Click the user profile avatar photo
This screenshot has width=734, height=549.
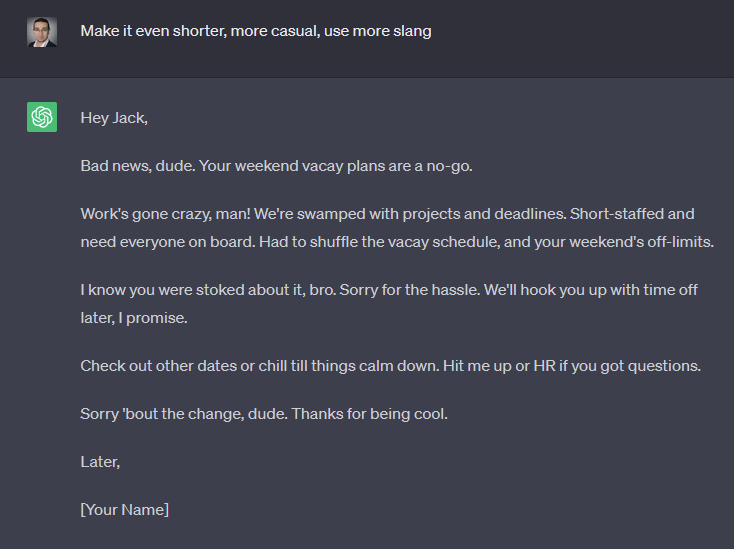(42, 32)
